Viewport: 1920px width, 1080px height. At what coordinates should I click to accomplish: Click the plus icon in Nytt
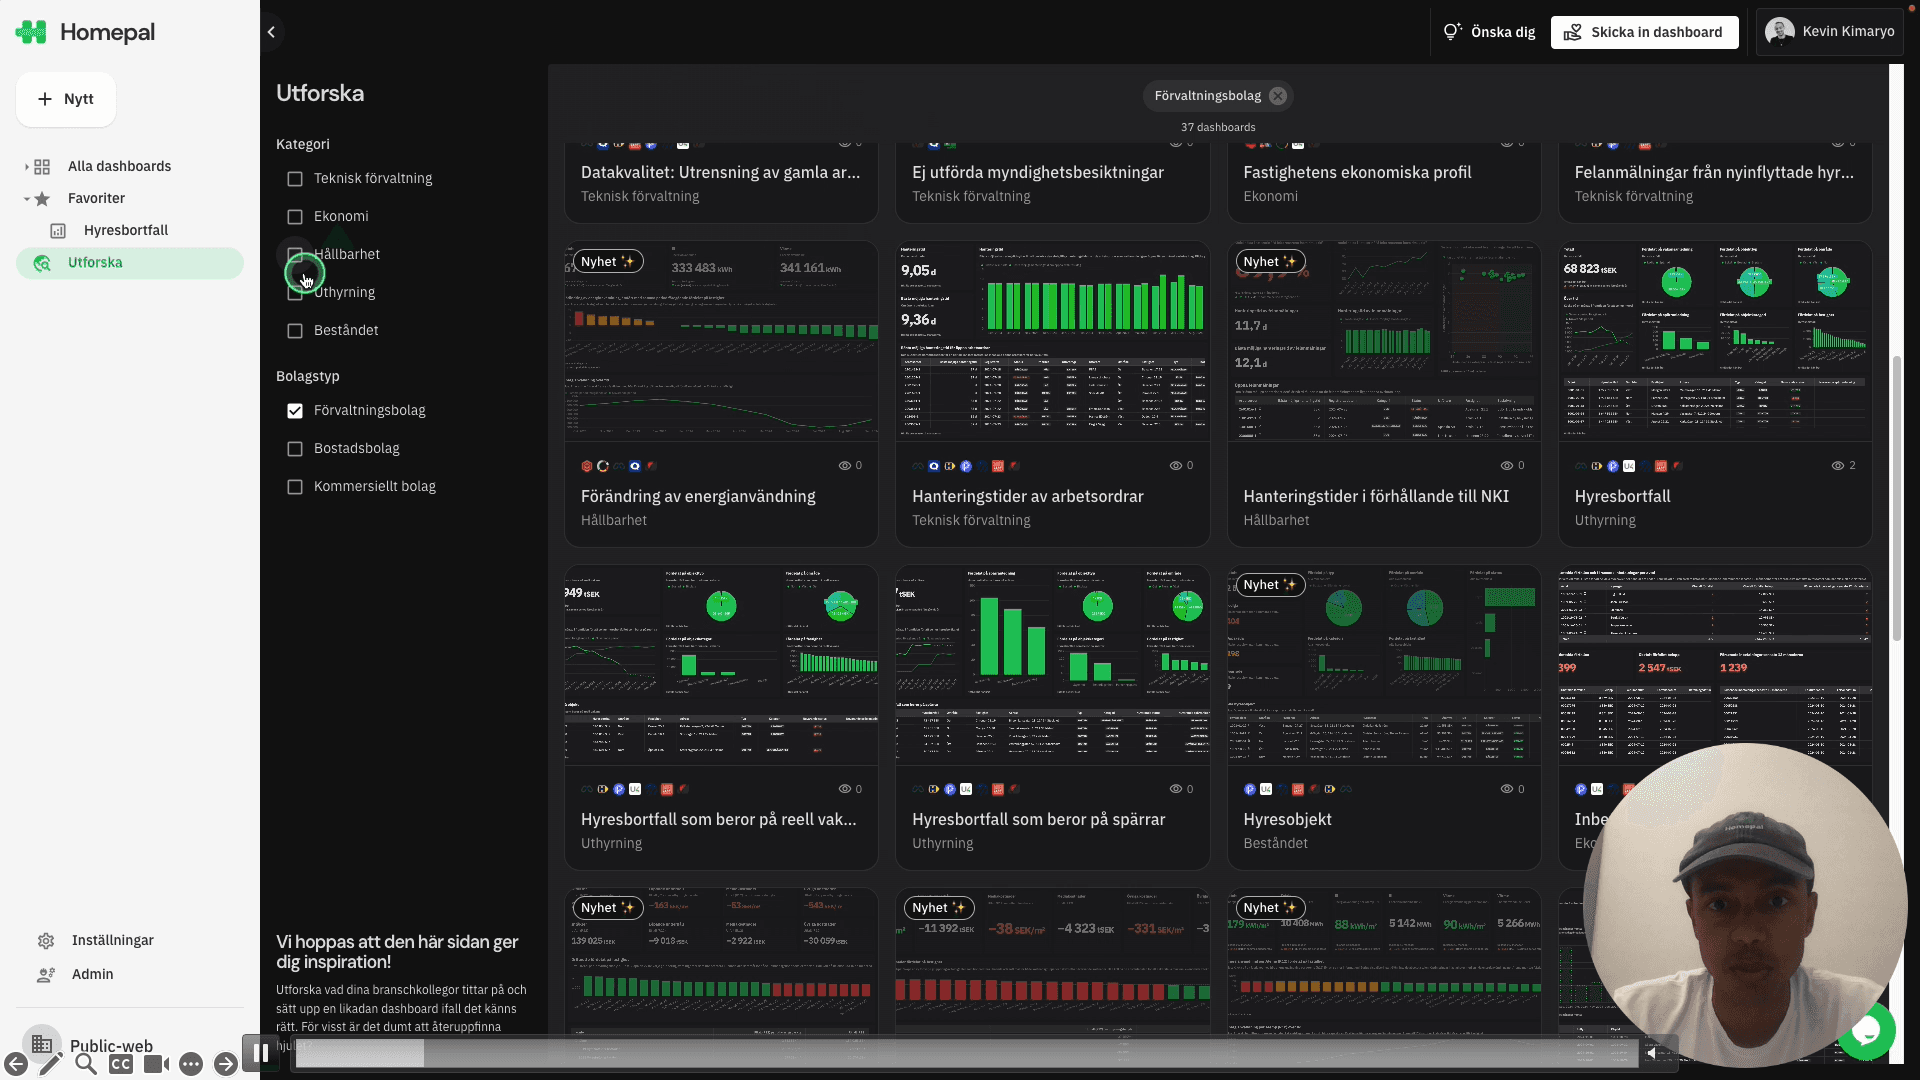pos(45,99)
